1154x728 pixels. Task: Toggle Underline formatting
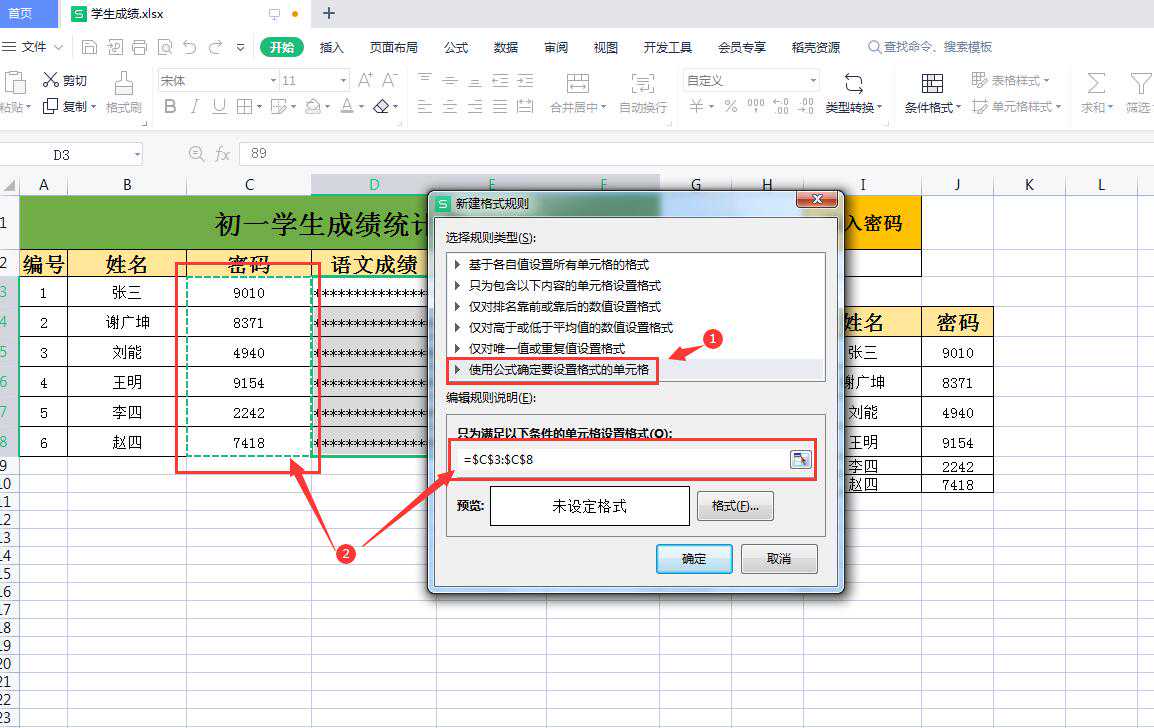(219, 106)
